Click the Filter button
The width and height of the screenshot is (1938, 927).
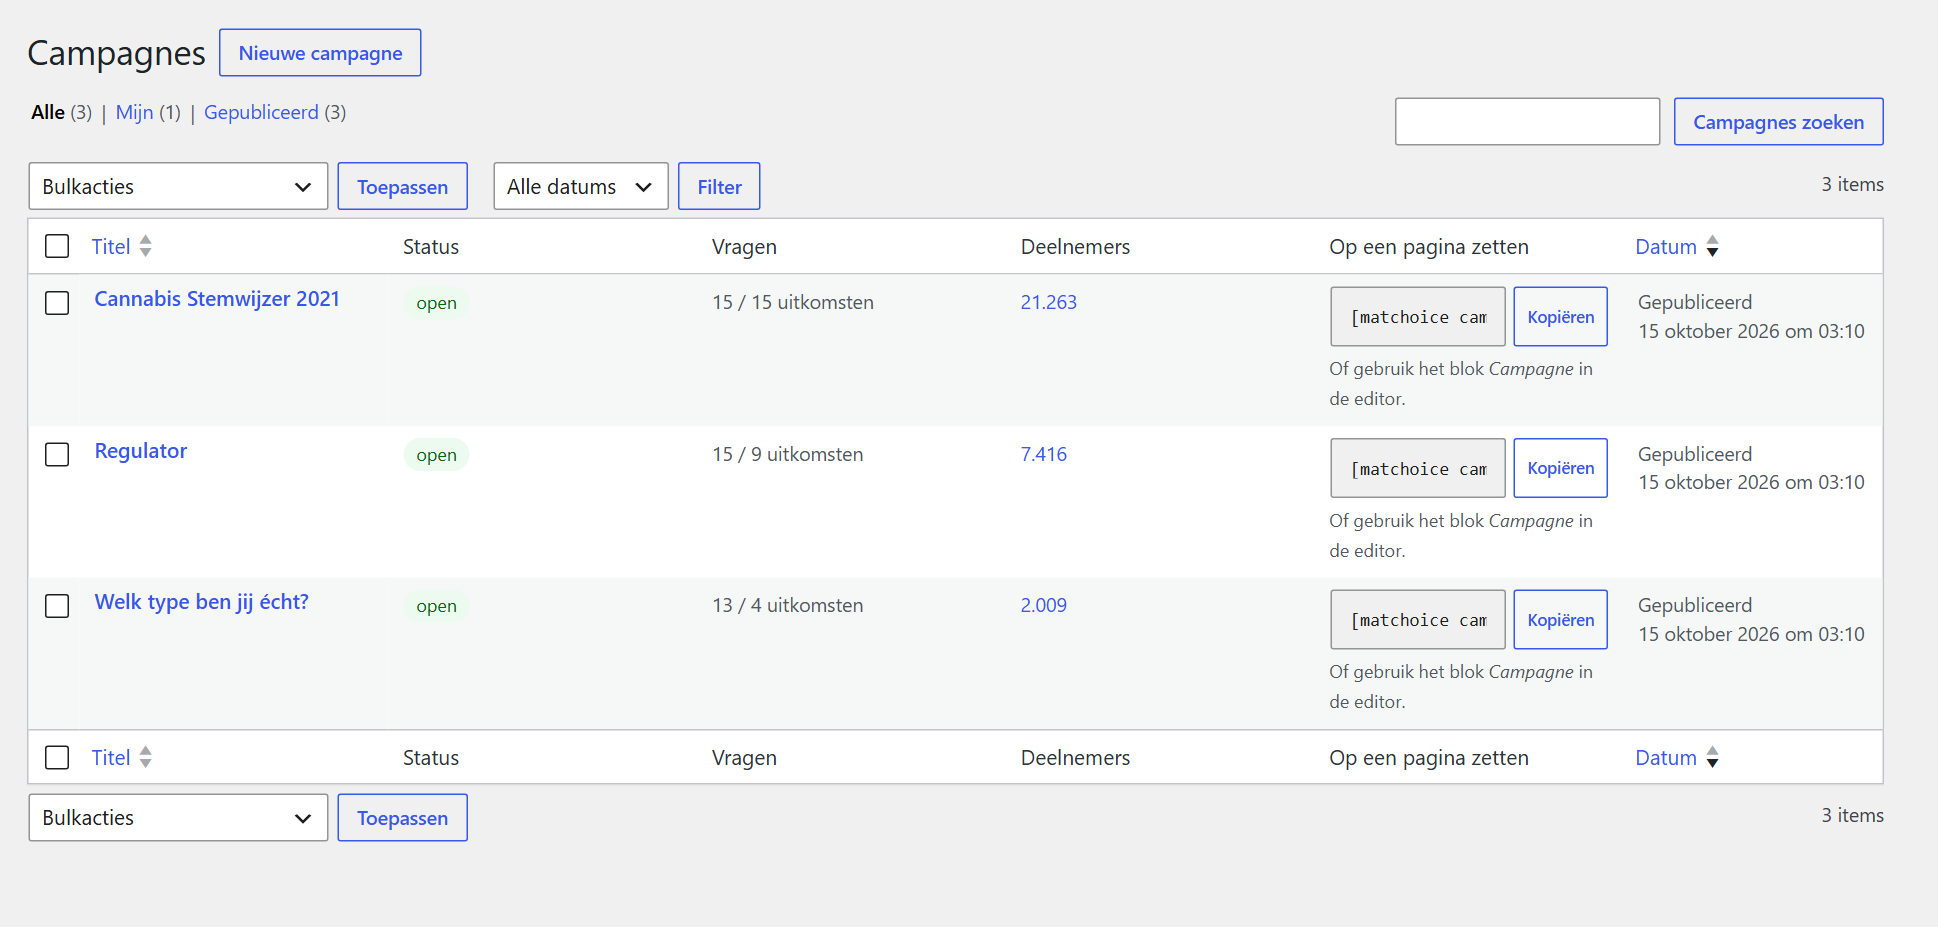pos(719,187)
